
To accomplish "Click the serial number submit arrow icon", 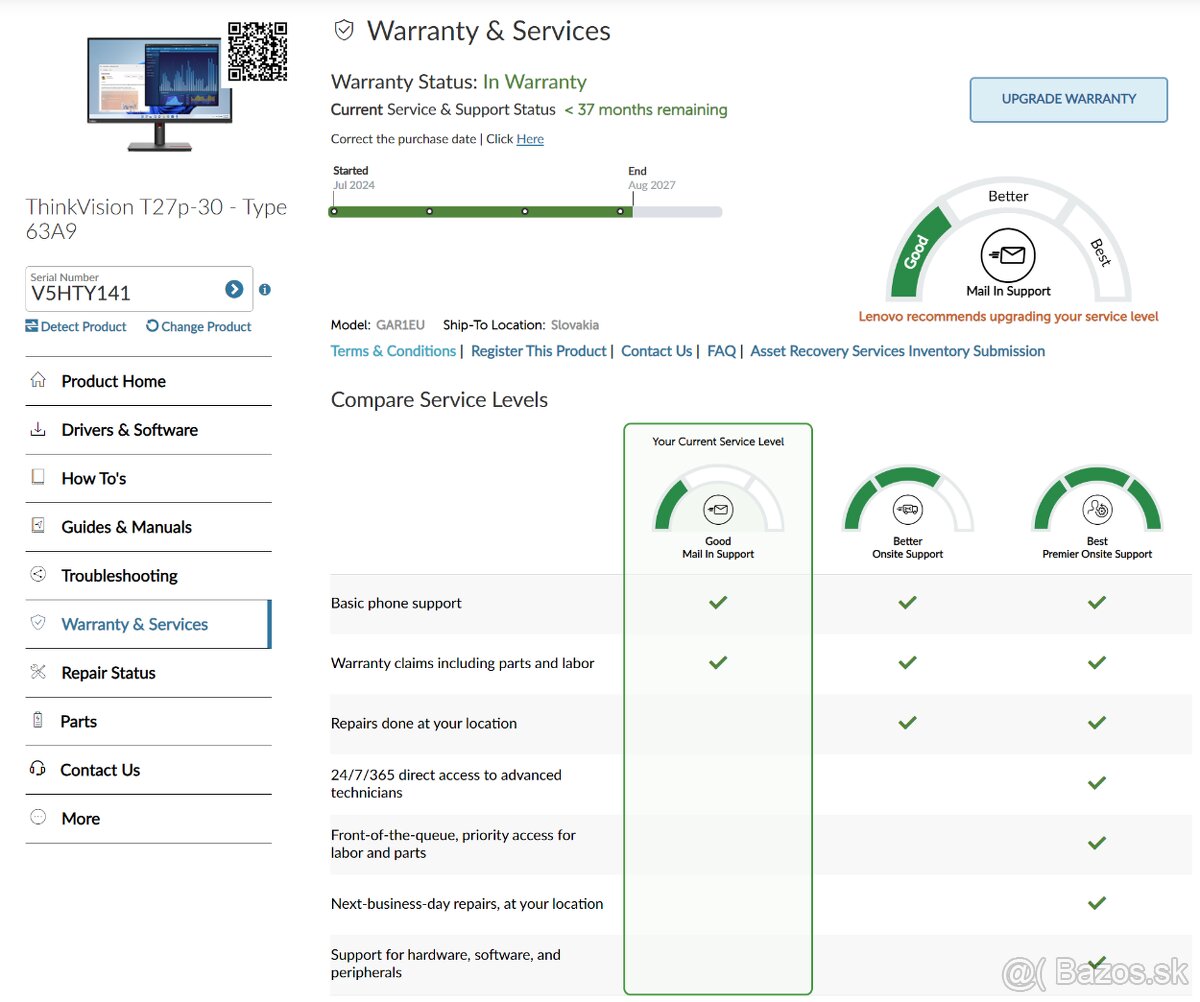I will coord(234,290).
